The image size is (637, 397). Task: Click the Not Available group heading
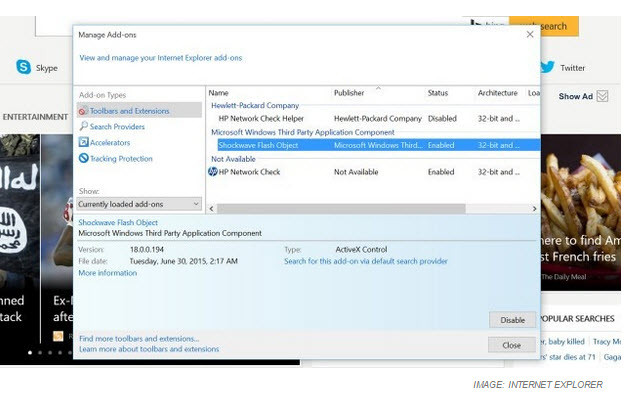pyautogui.click(x=233, y=159)
